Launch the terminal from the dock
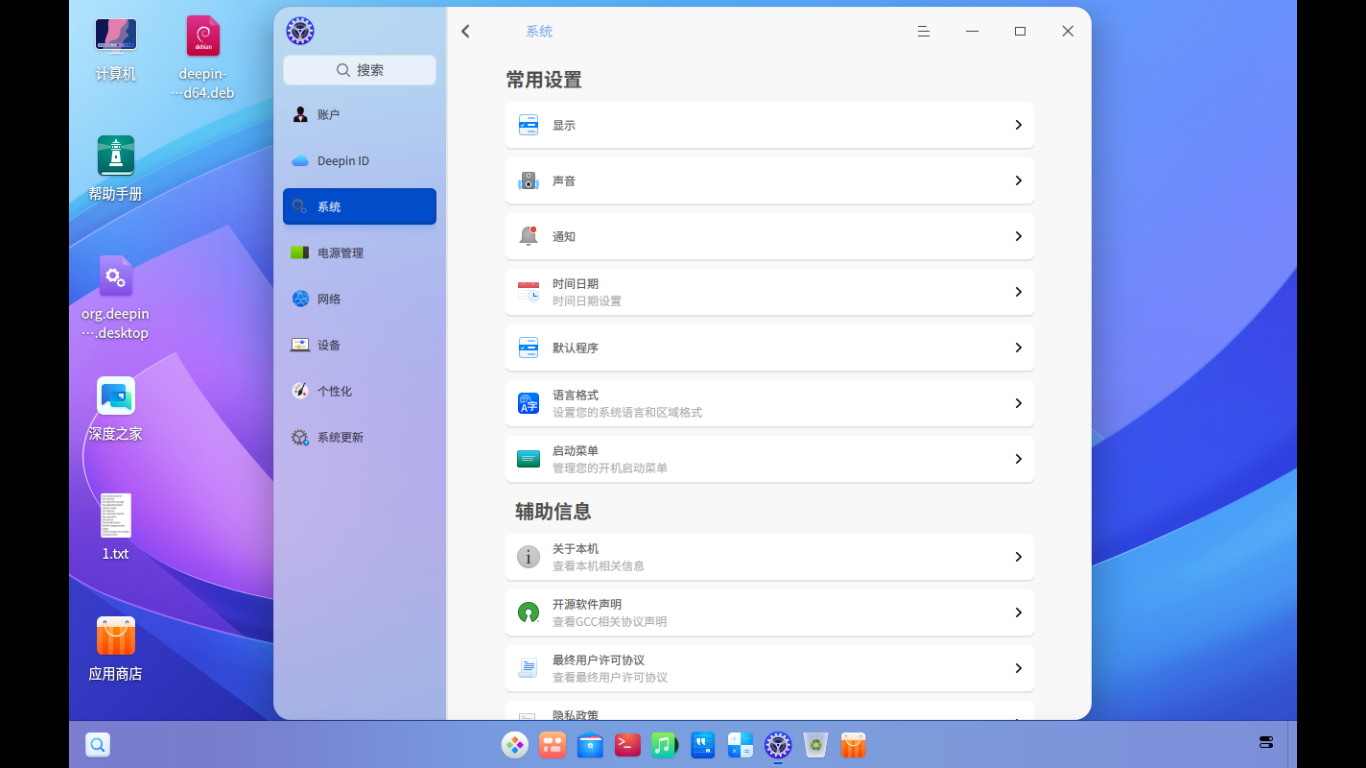This screenshot has height=768, width=1366. pyautogui.click(x=628, y=745)
